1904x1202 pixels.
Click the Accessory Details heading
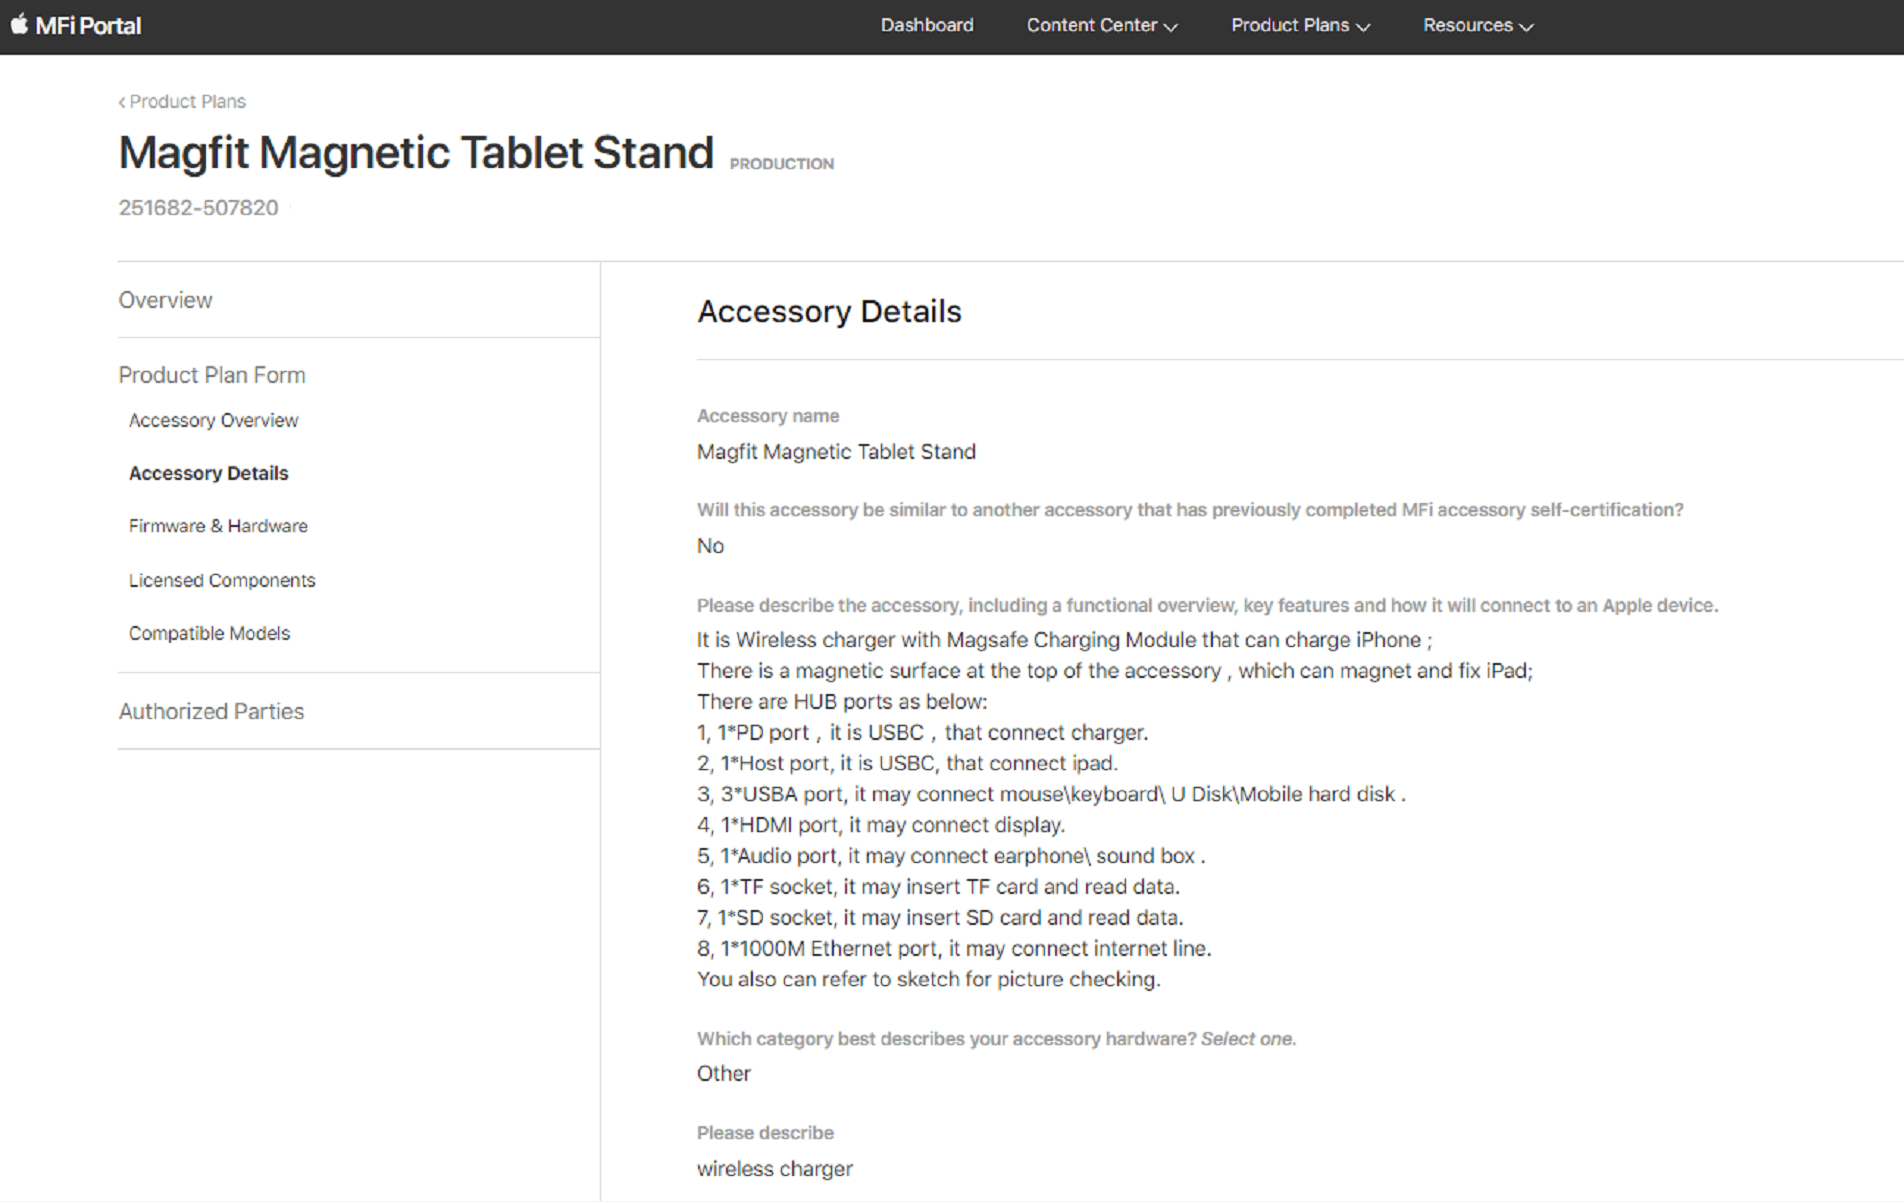tap(829, 312)
